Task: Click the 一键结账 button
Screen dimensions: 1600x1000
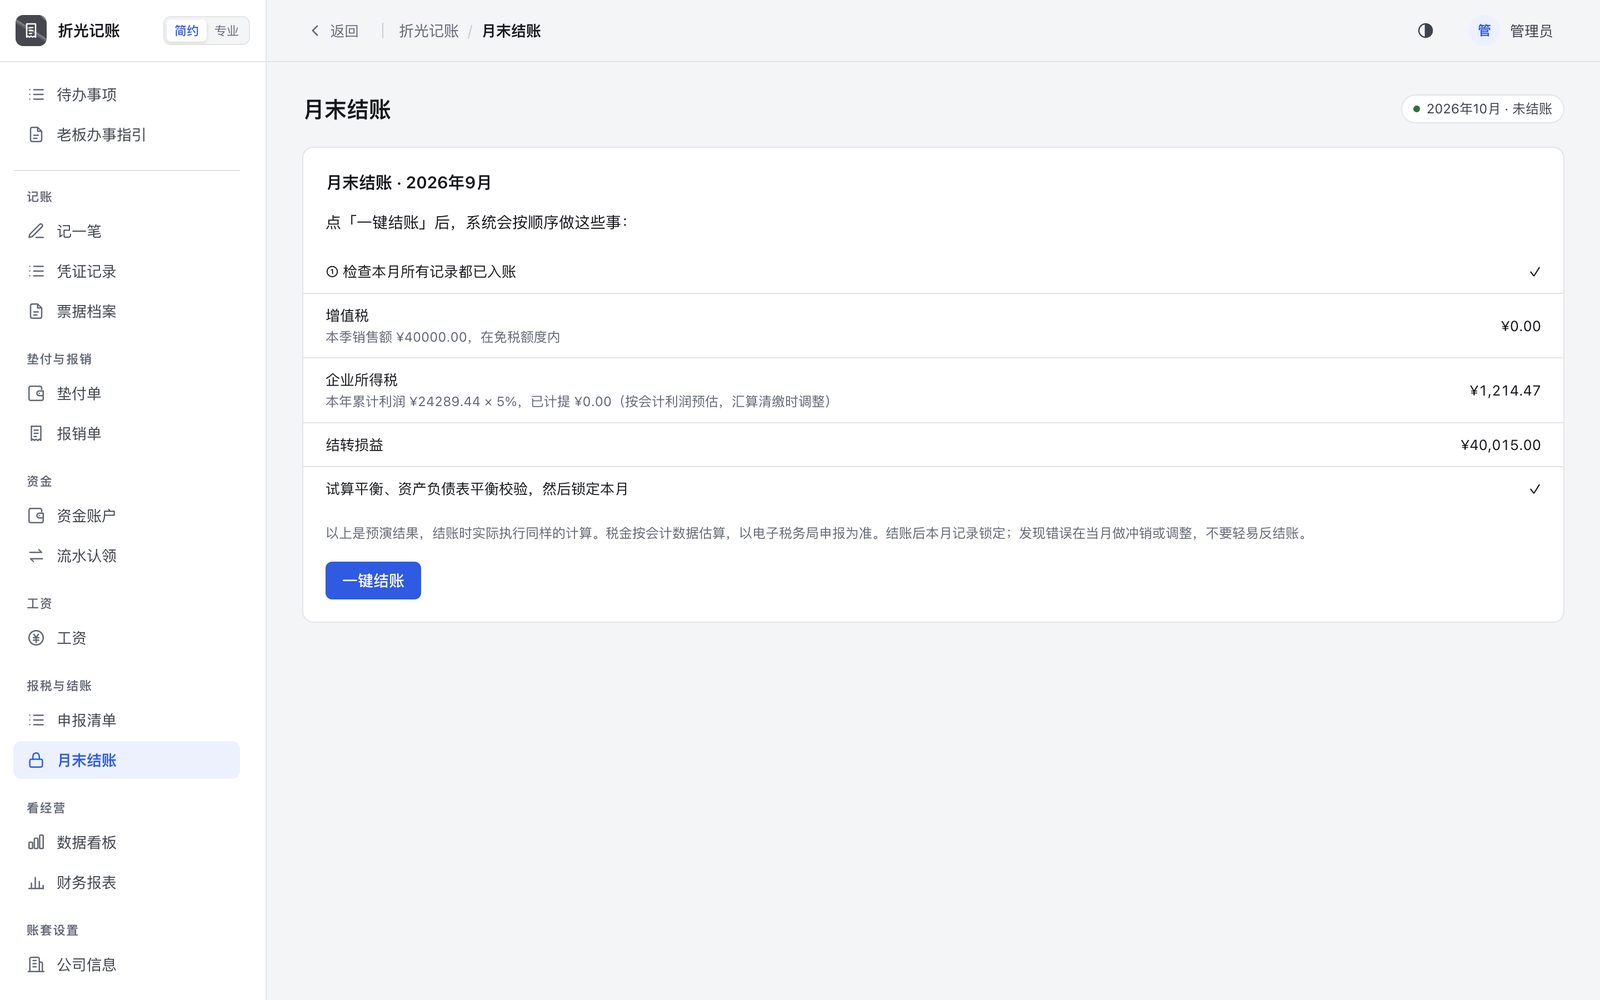Action: point(373,581)
